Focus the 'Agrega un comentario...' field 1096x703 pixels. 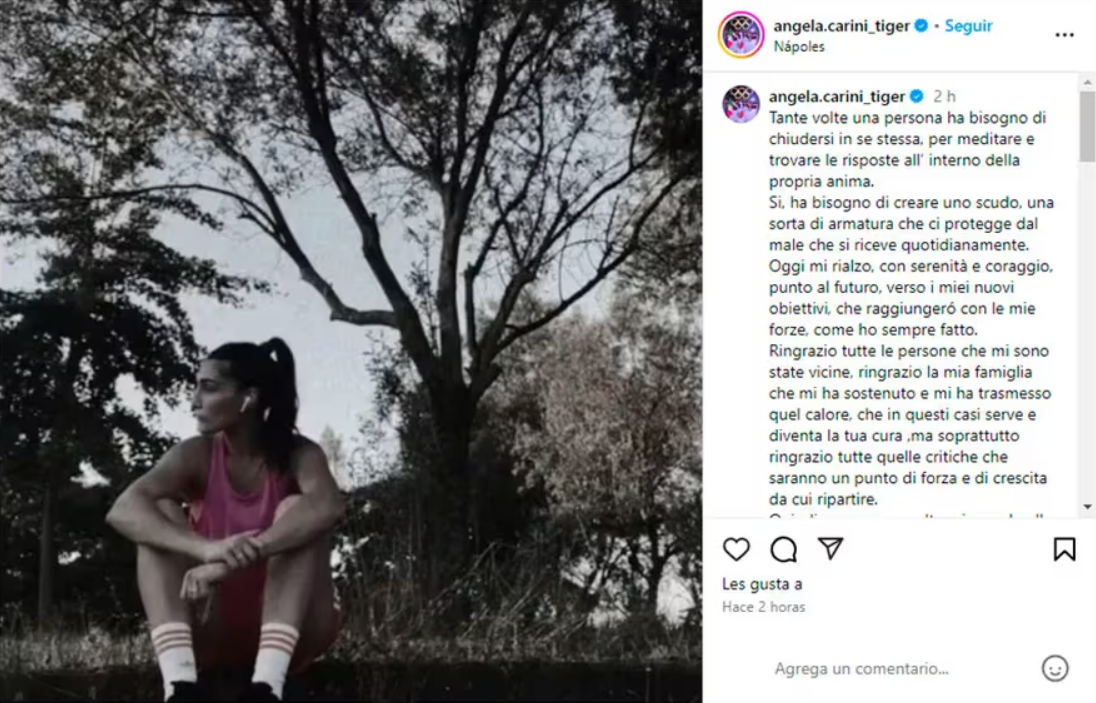[902, 669]
